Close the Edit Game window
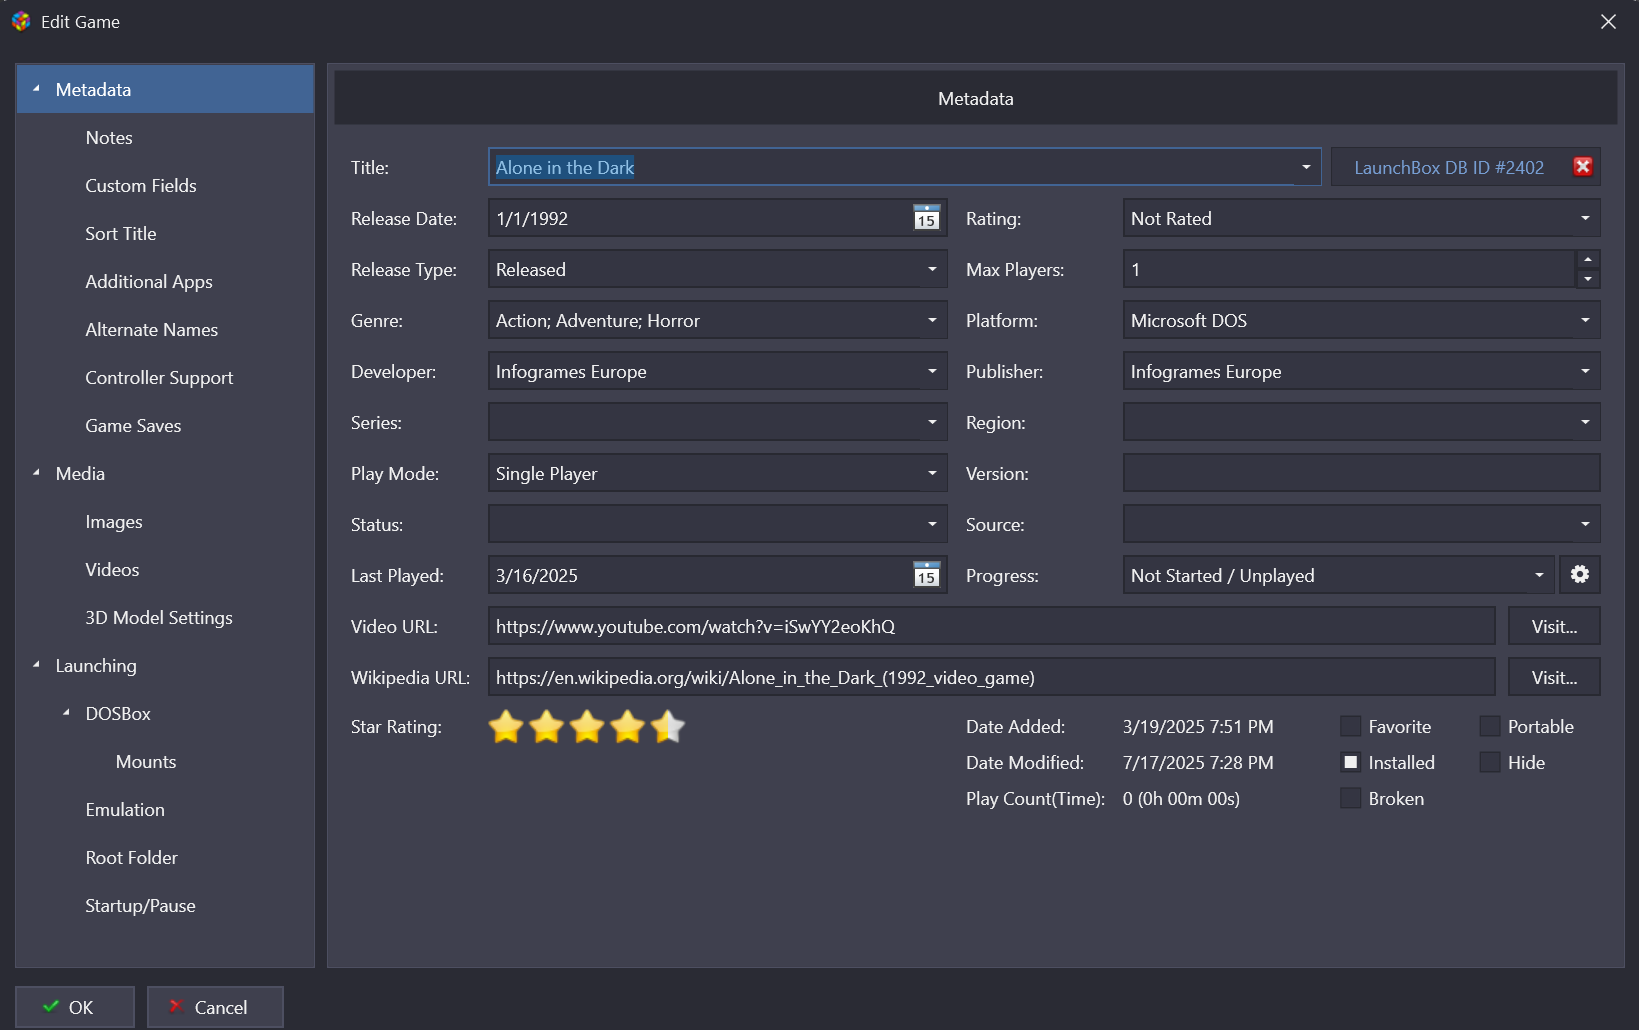This screenshot has height=1030, width=1639. [1608, 21]
